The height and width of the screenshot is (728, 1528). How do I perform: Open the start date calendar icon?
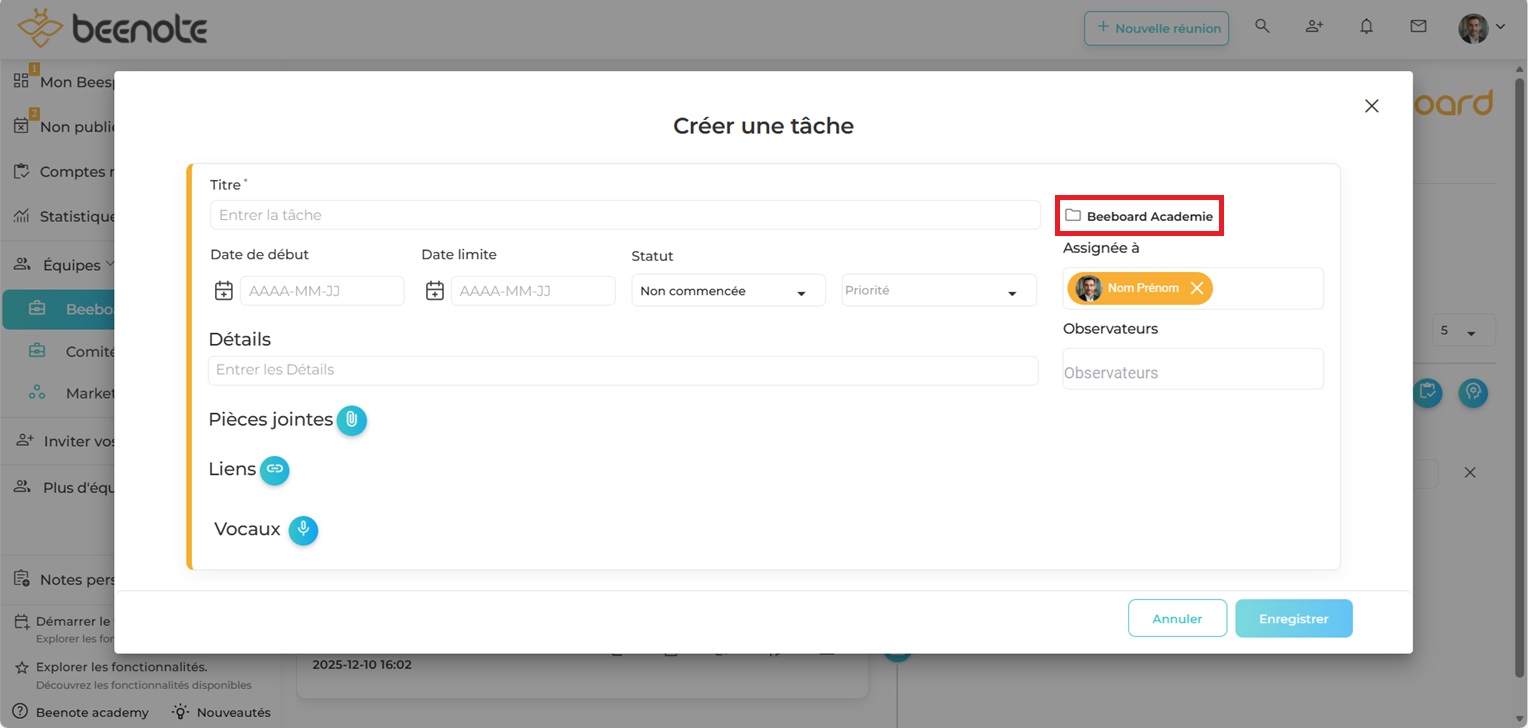(224, 291)
